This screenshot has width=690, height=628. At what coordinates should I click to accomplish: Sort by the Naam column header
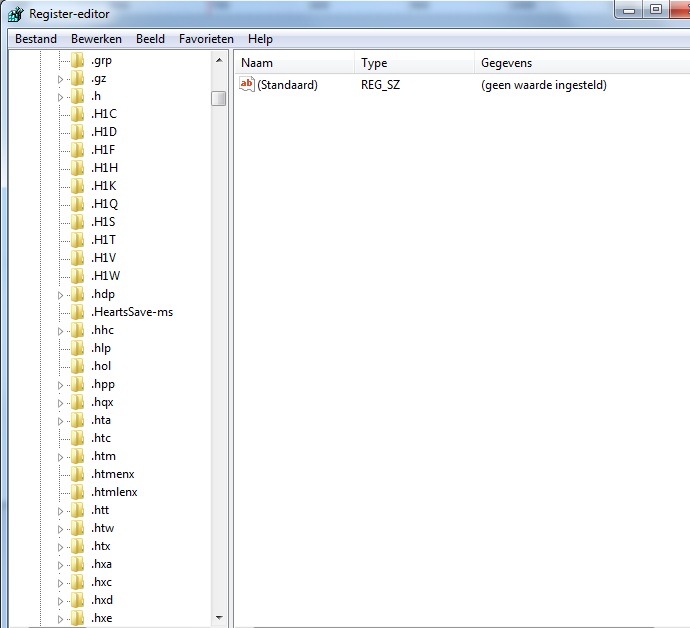coord(294,63)
